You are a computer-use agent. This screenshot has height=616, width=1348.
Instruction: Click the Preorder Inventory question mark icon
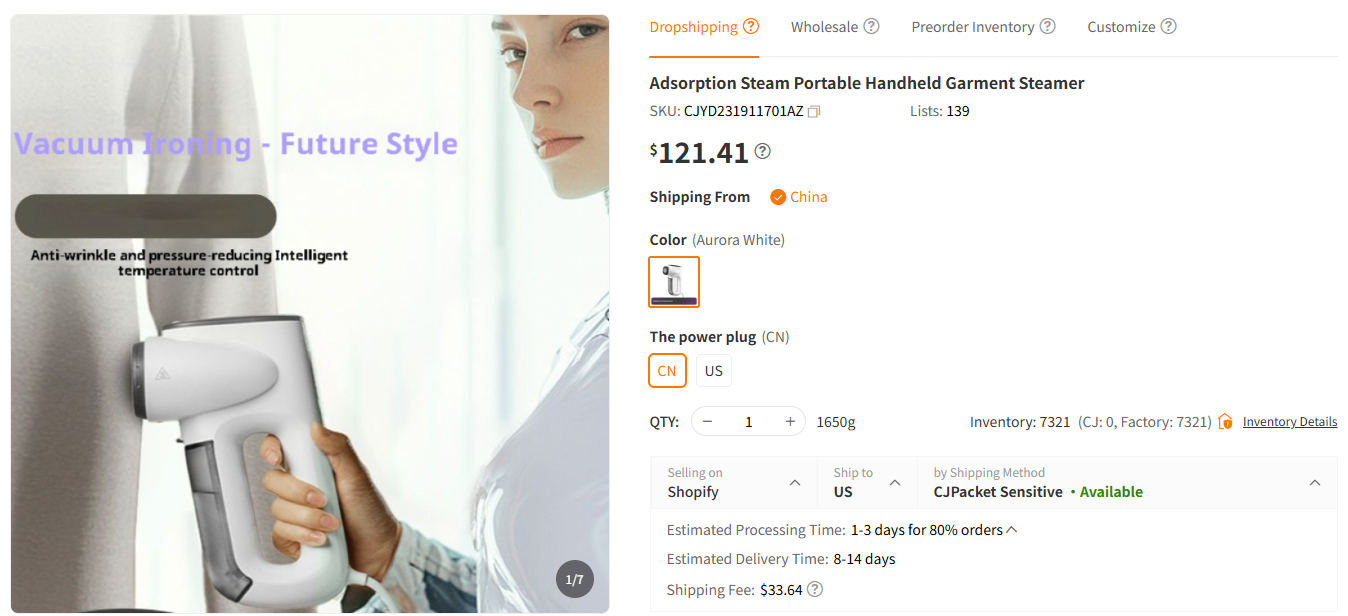click(x=1047, y=26)
